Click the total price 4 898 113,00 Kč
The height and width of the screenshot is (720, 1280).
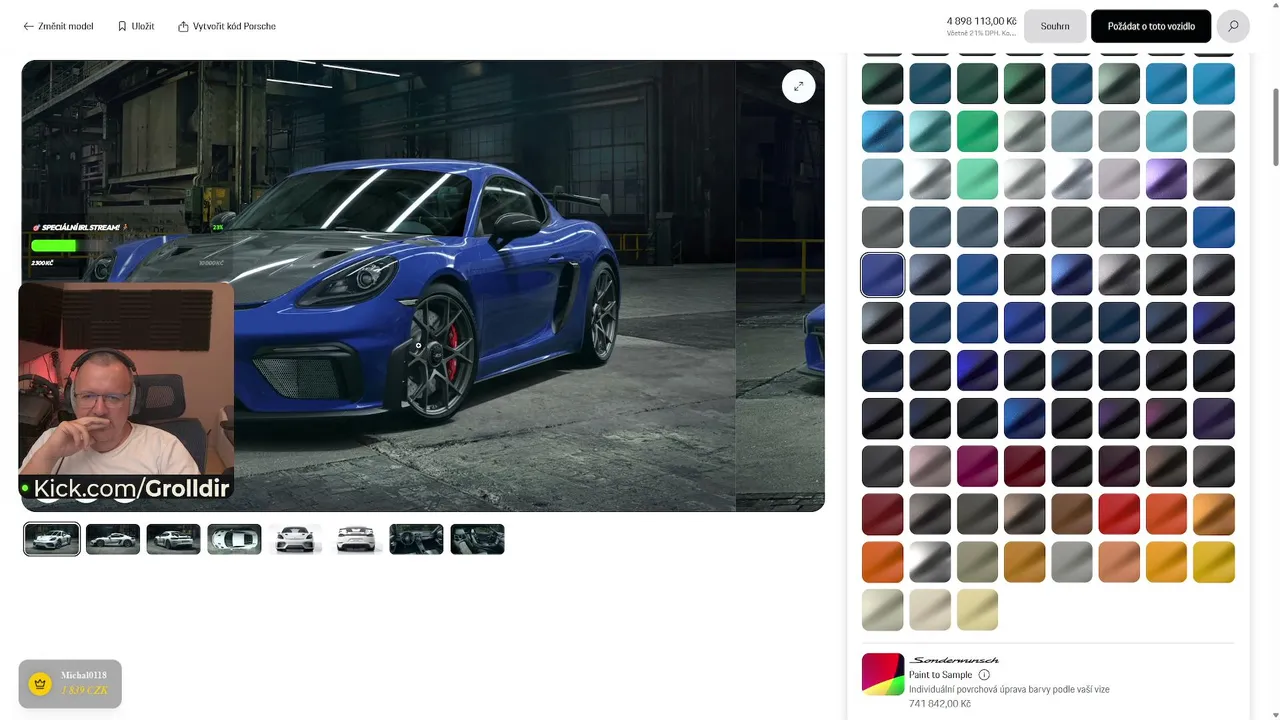982,21
